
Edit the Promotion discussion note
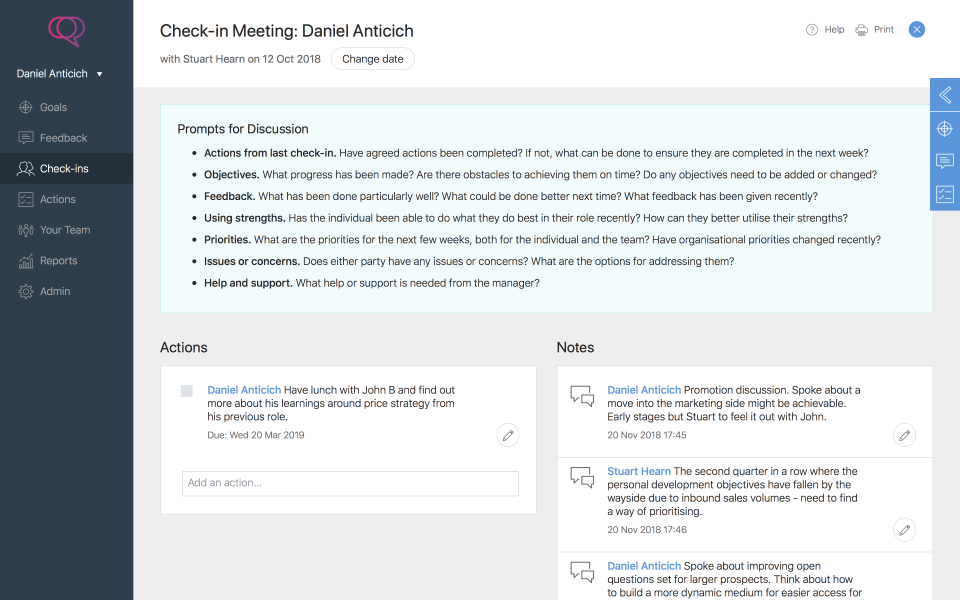tap(904, 435)
